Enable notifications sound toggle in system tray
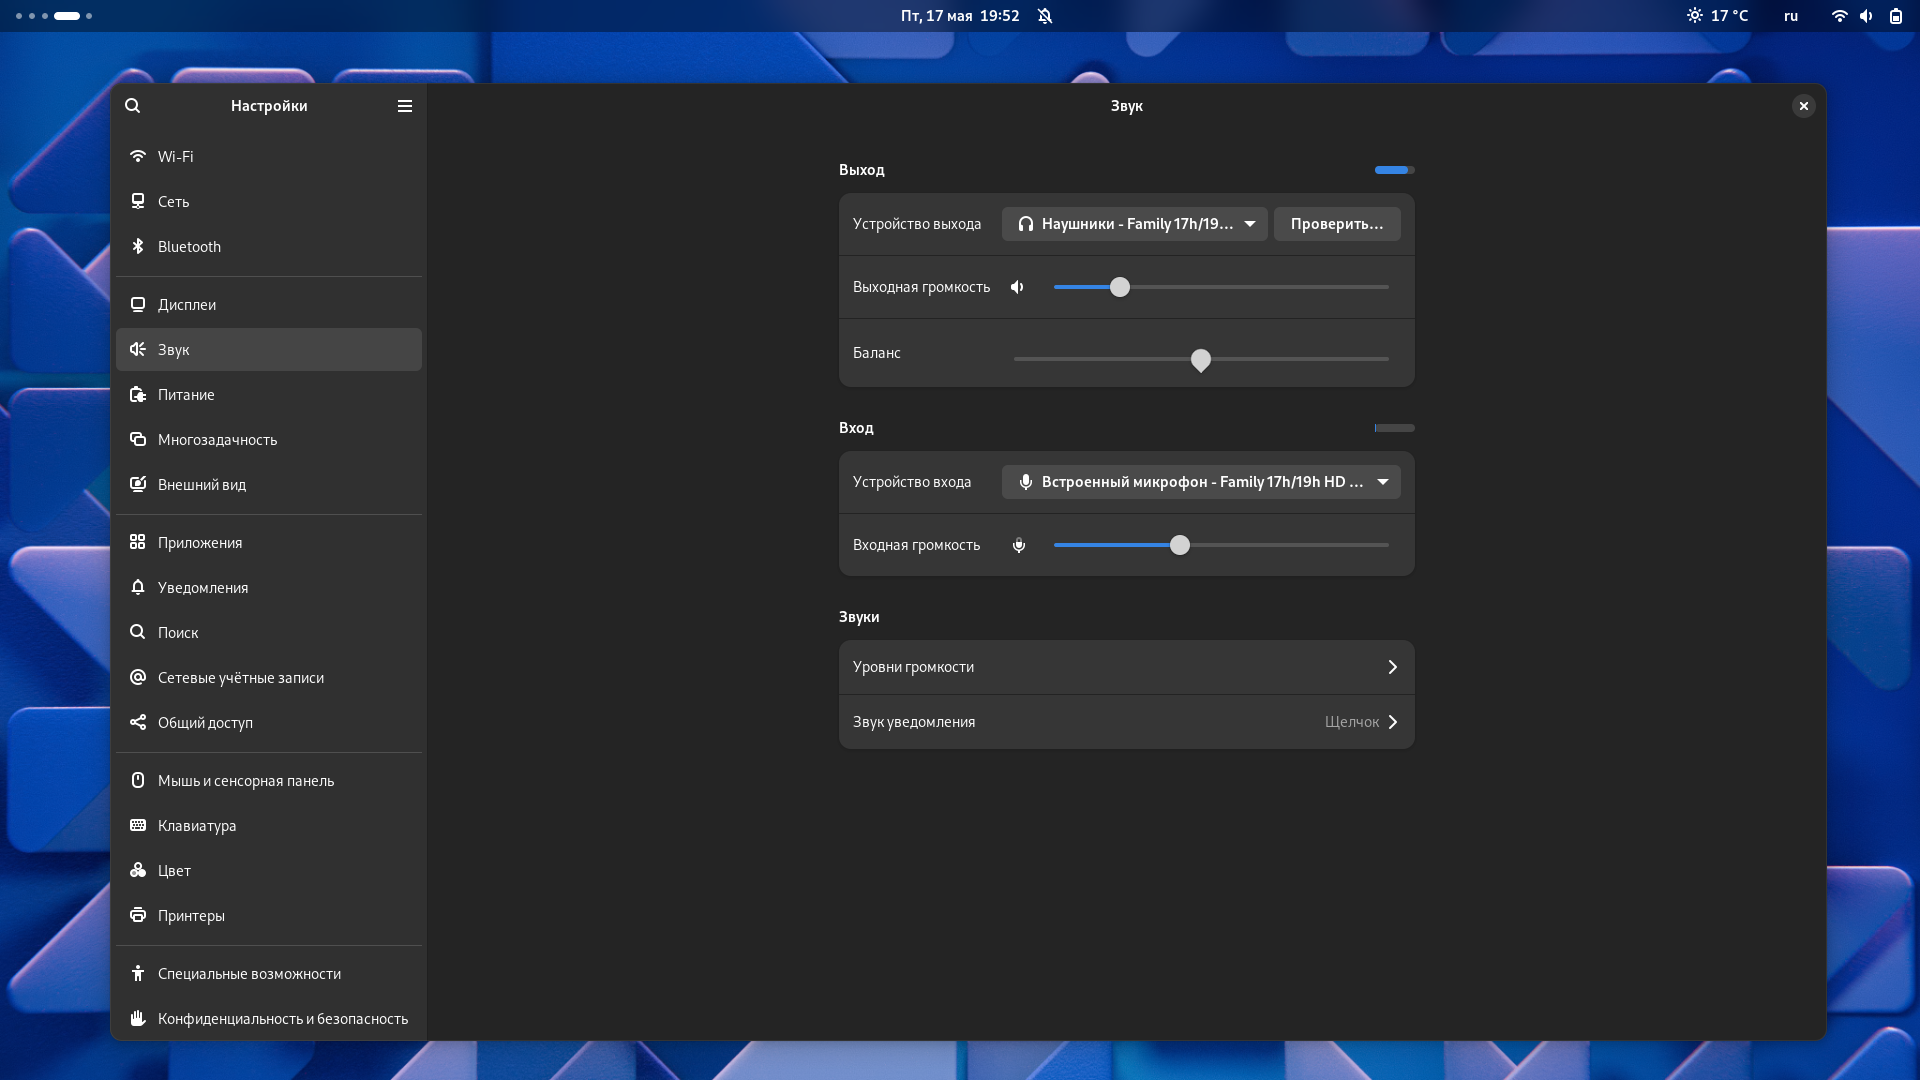Image resolution: width=1920 pixels, height=1080 pixels. coord(1048,15)
